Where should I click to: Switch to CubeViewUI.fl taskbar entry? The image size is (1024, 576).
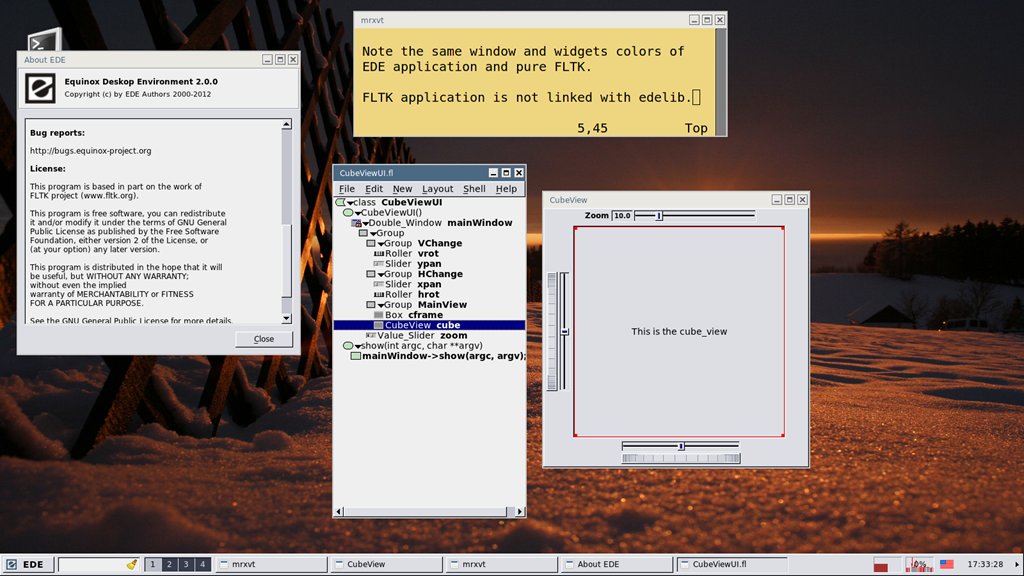pos(732,564)
